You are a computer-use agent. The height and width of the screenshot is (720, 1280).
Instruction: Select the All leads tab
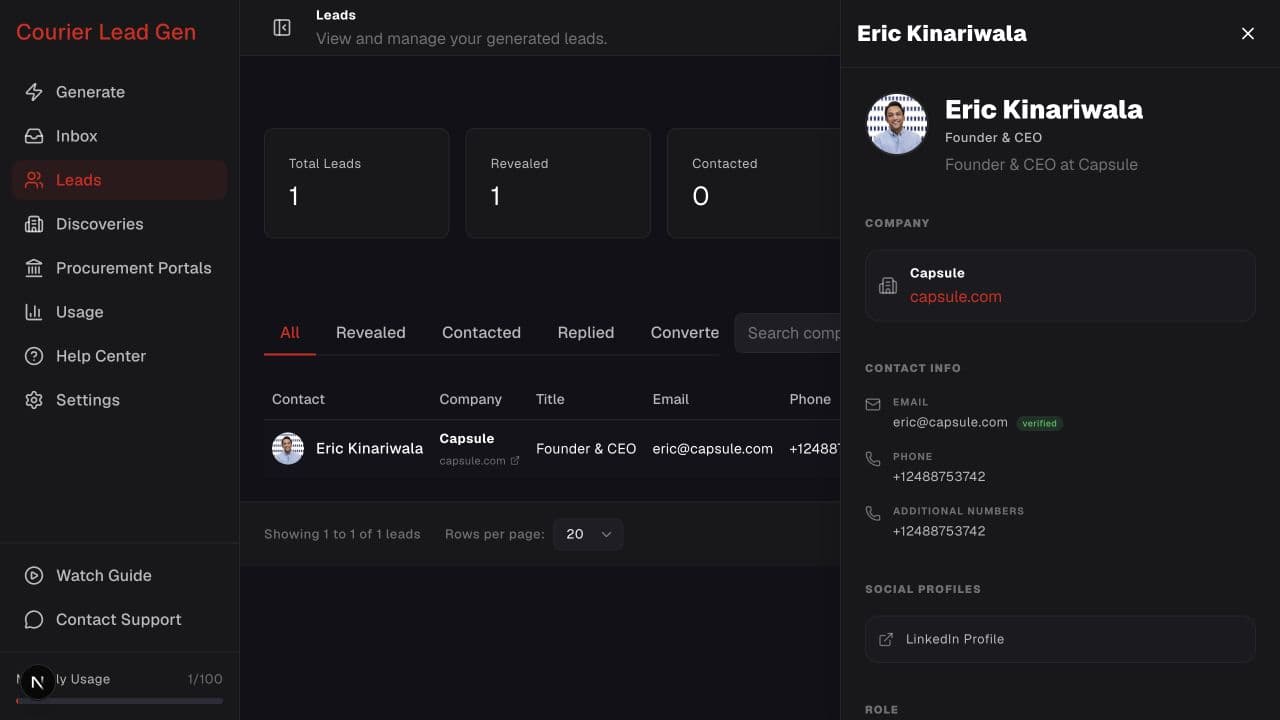(290, 333)
